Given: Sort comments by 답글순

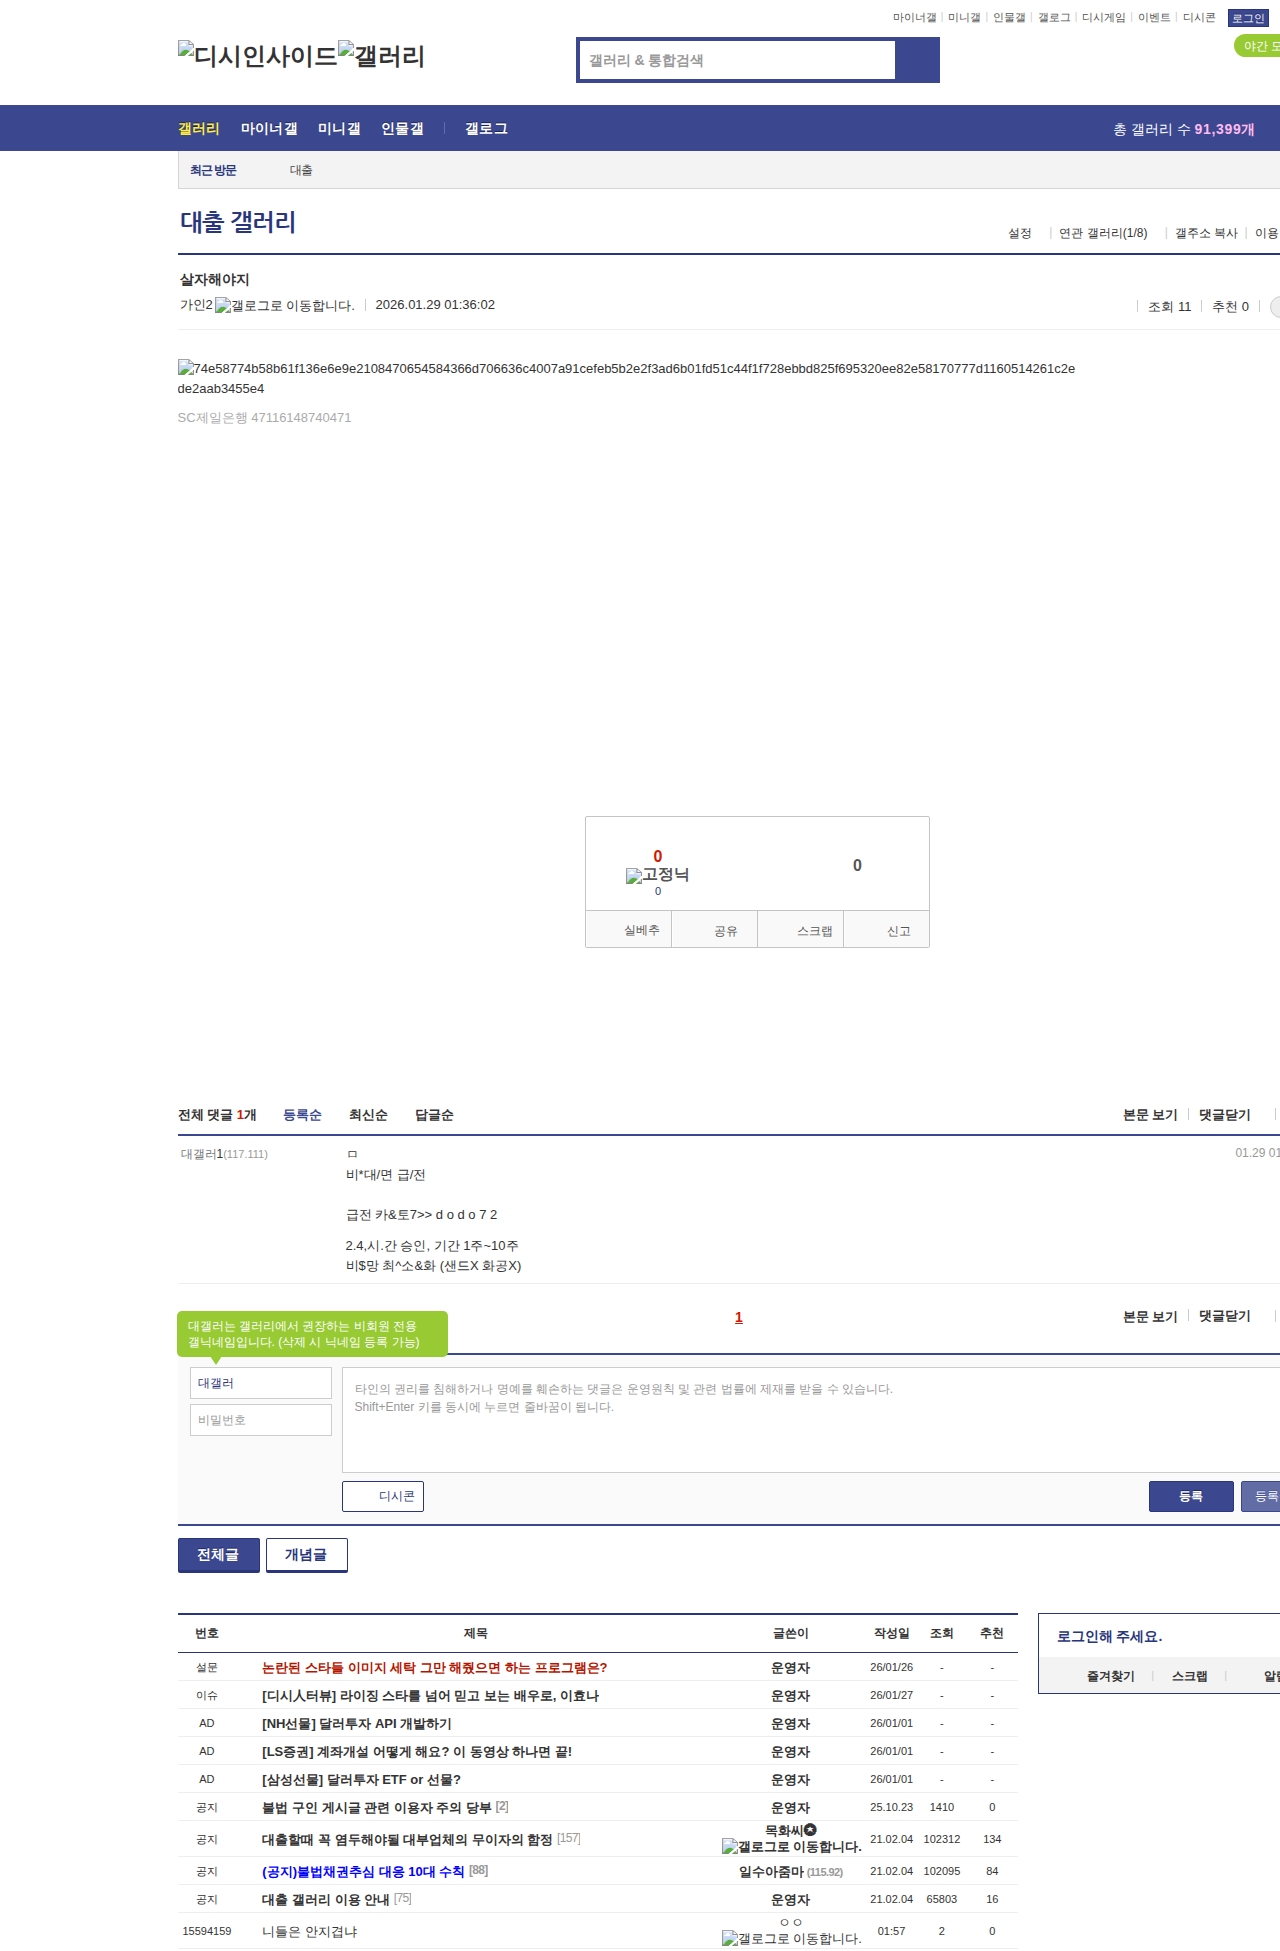Looking at the screenshot, I should click(434, 1115).
